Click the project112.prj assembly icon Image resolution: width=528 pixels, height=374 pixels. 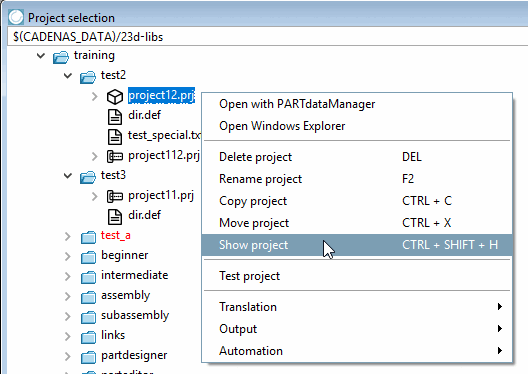pos(115,157)
